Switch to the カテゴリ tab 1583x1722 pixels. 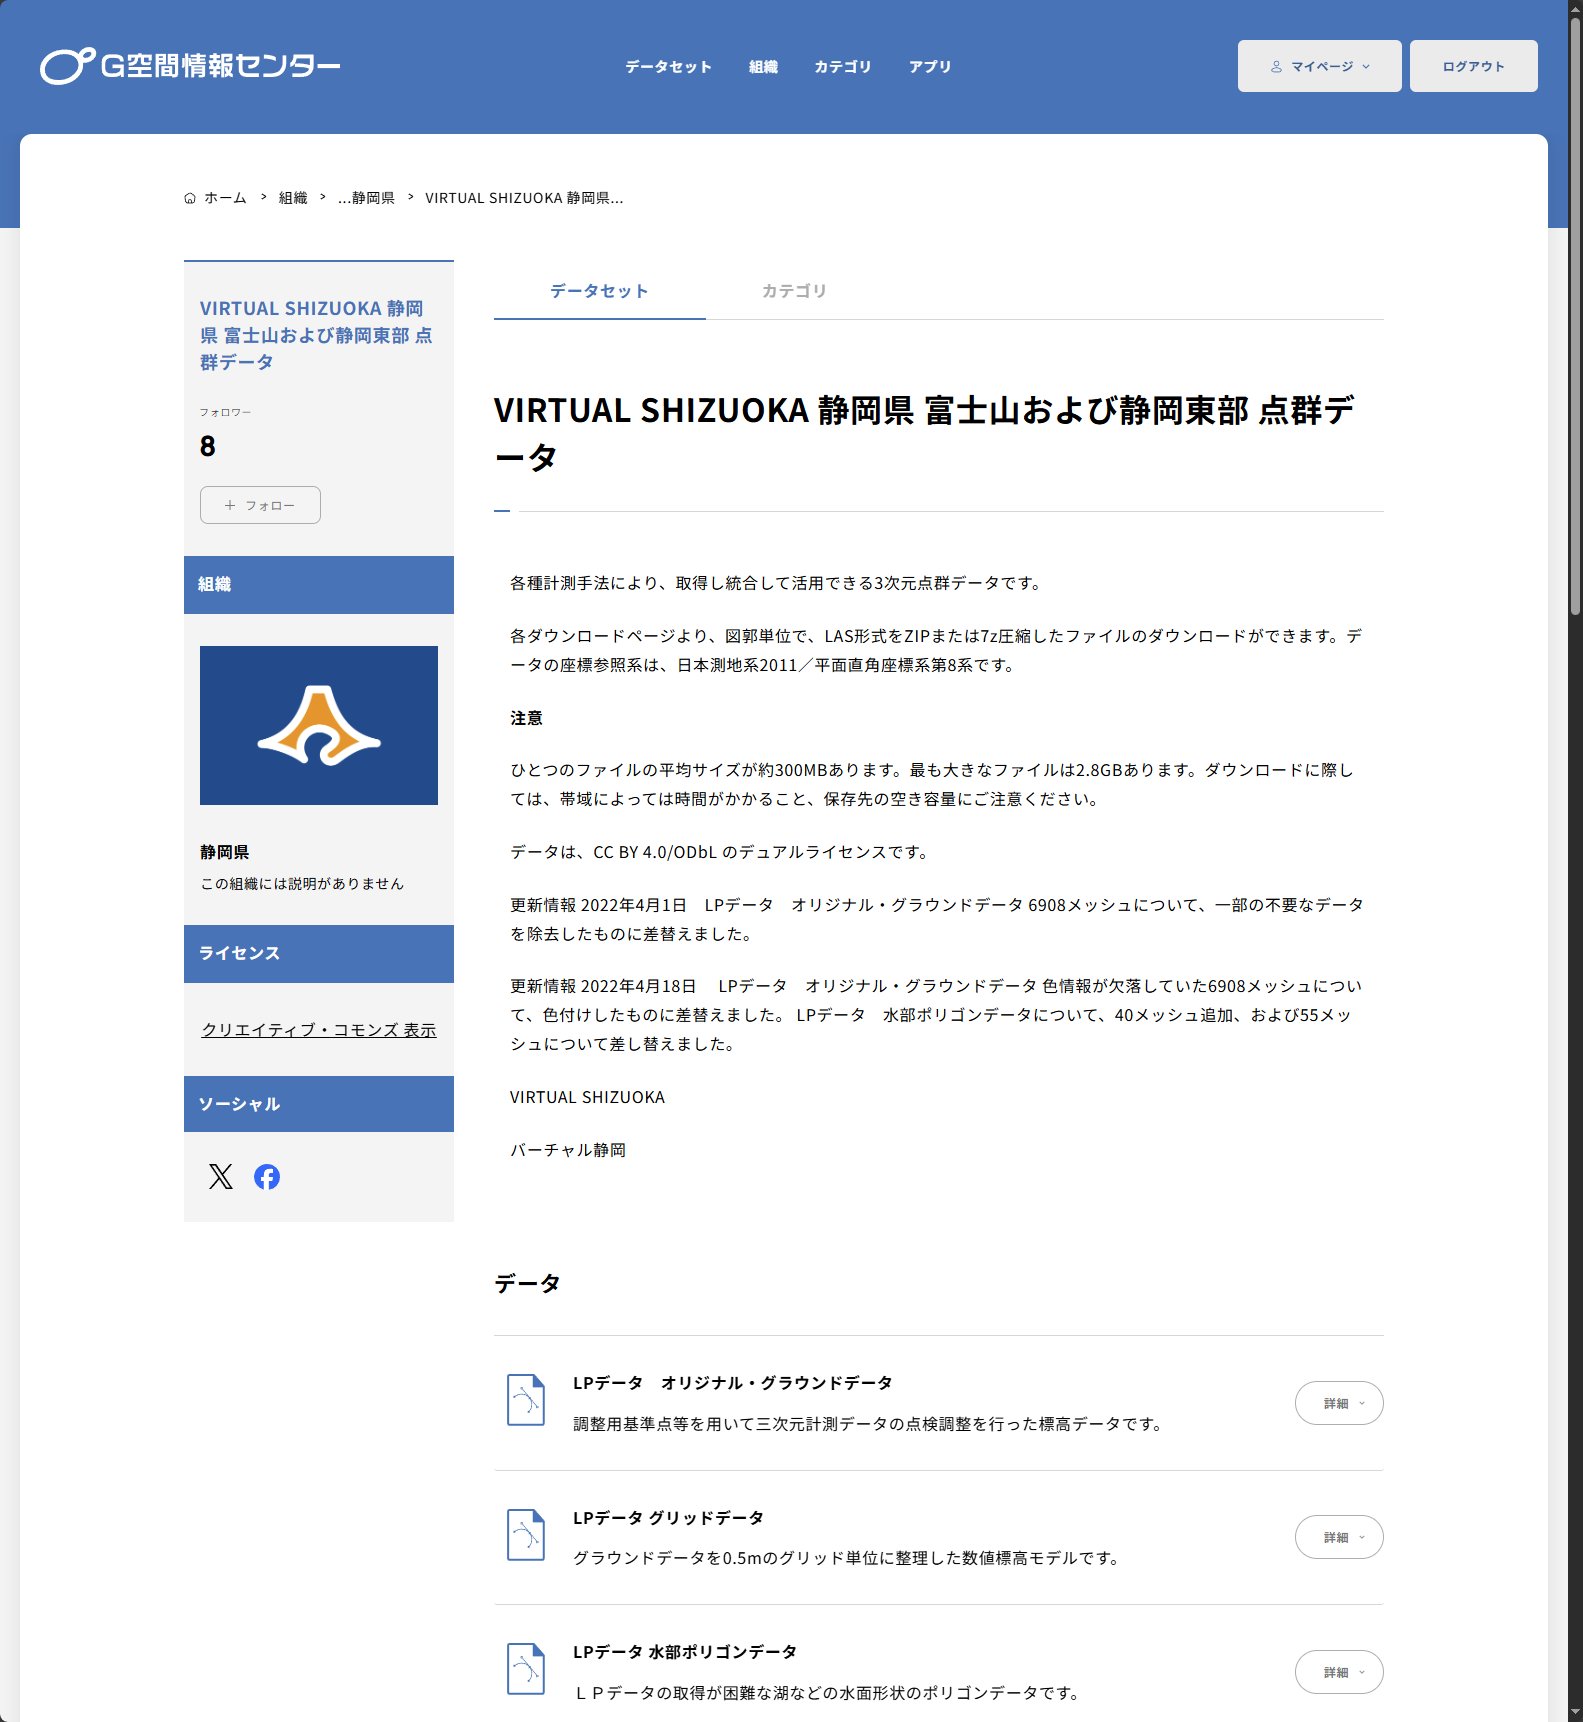(x=794, y=291)
